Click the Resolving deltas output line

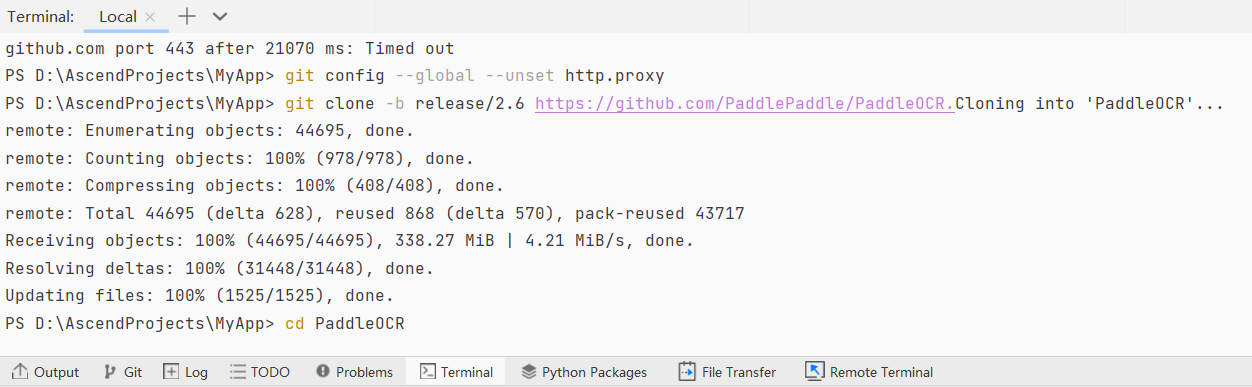[x=219, y=269]
